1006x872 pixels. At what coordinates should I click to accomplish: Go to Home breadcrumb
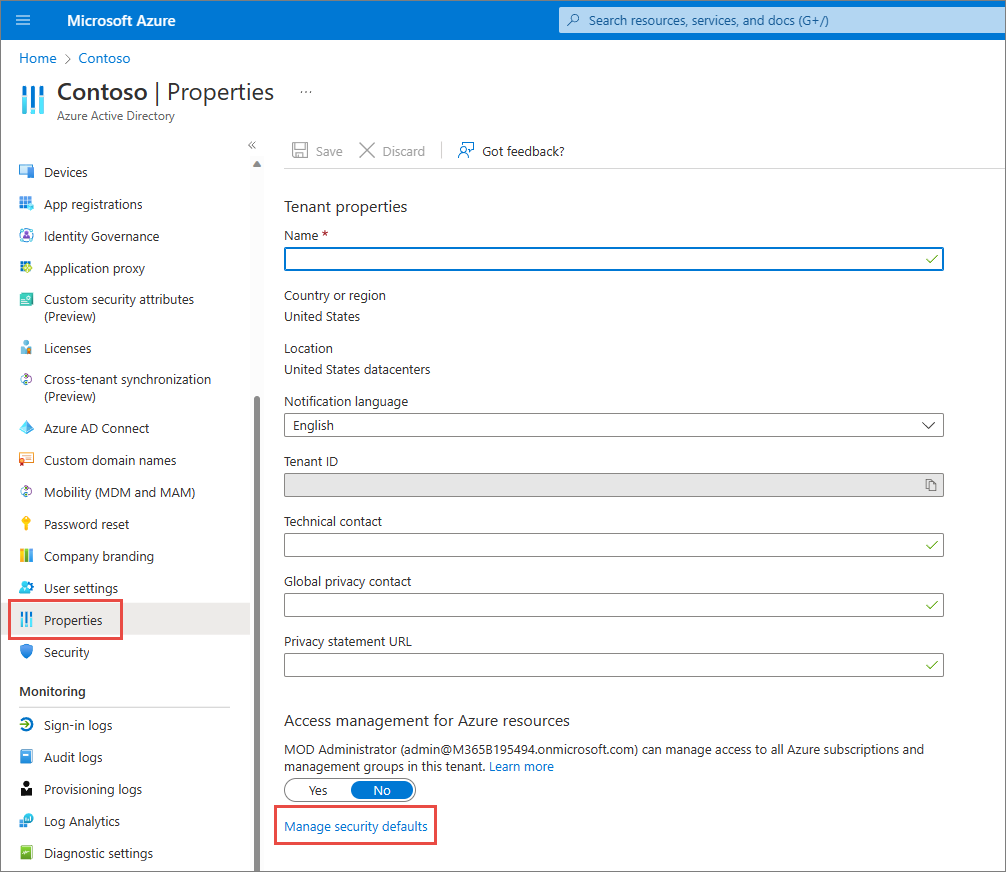[x=38, y=58]
